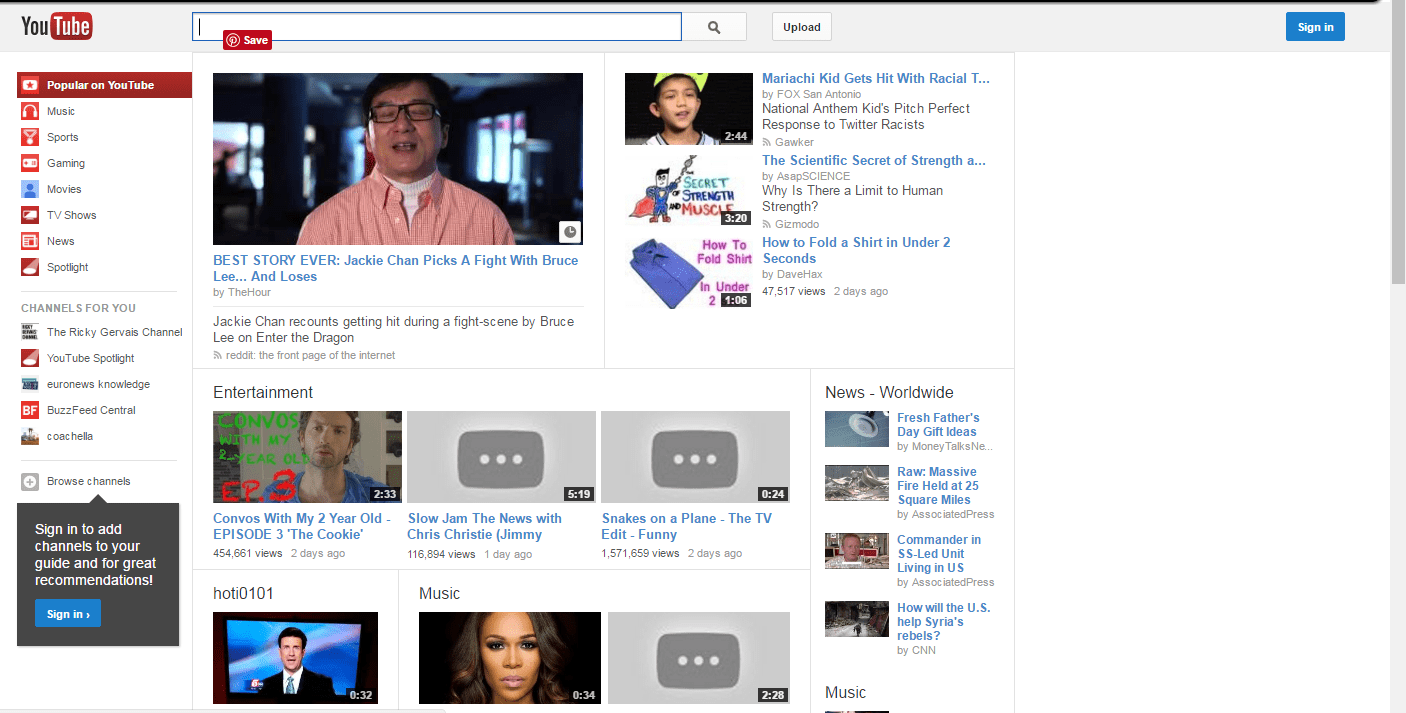Viewport: 1406px width, 713px height.
Task: Click the placeholder thumbnail with 5:19 duration
Action: point(501,457)
